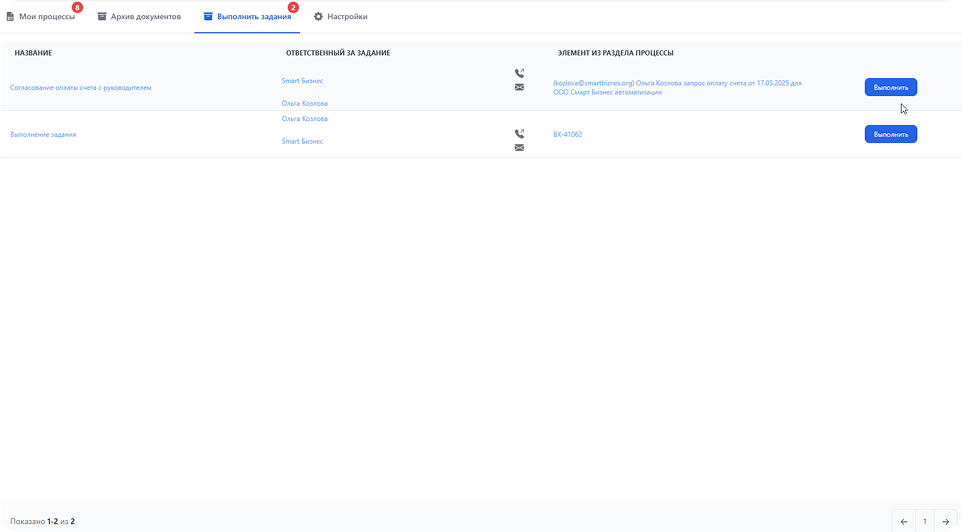
Task: Click phone icon in the Согласование оплаты счета row
Action: [519, 73]
